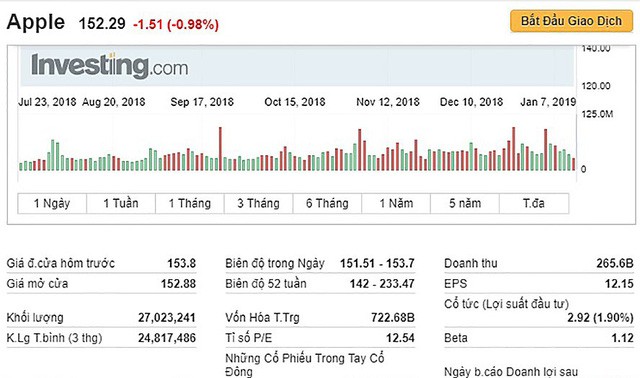Click the Biên độ 52 tuần row
The height and width of the screenshot is (378, 640).
coord(320,284)
